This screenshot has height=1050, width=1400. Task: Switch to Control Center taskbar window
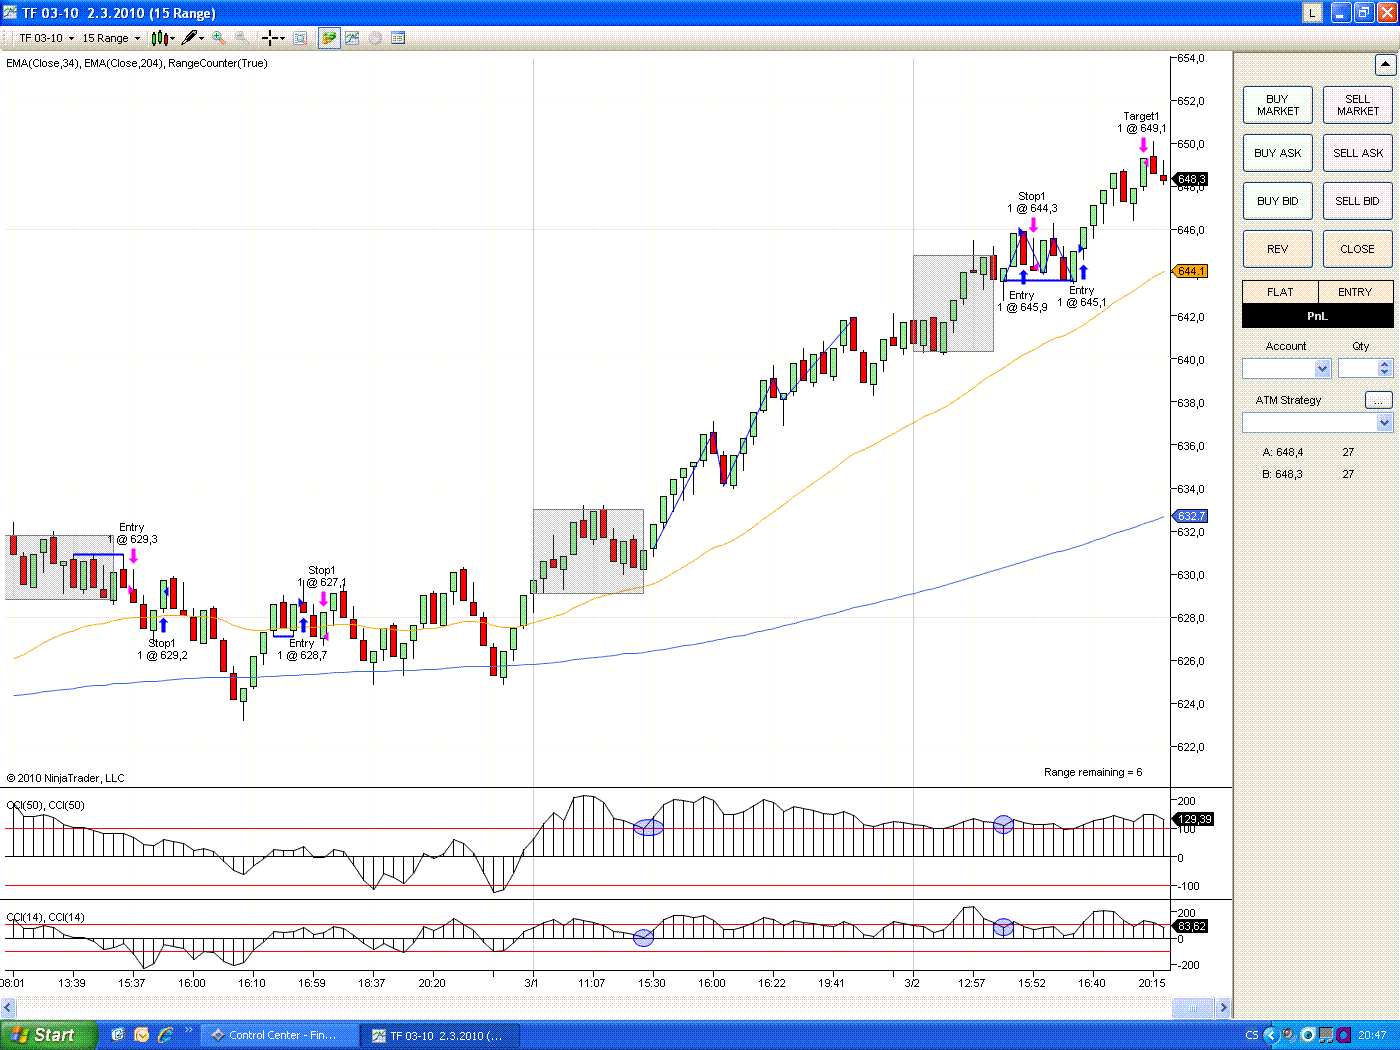coord(281,1035)
